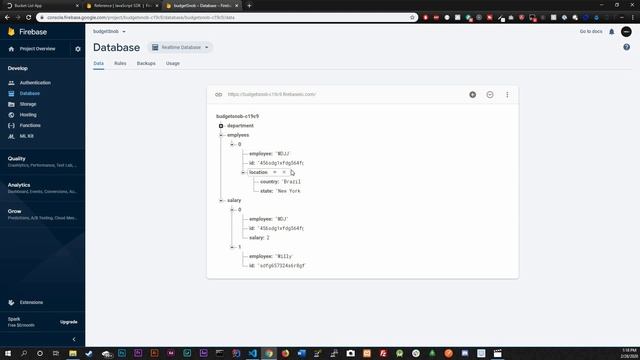Collapse emplyees child 0 node
The image size is (640, 360).
point(232,144)
